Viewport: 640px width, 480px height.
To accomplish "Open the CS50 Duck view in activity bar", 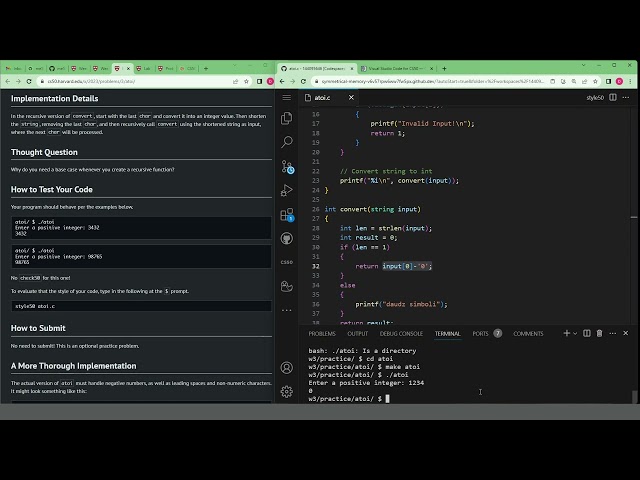I will pyautogui.click(x=287, y=286).
